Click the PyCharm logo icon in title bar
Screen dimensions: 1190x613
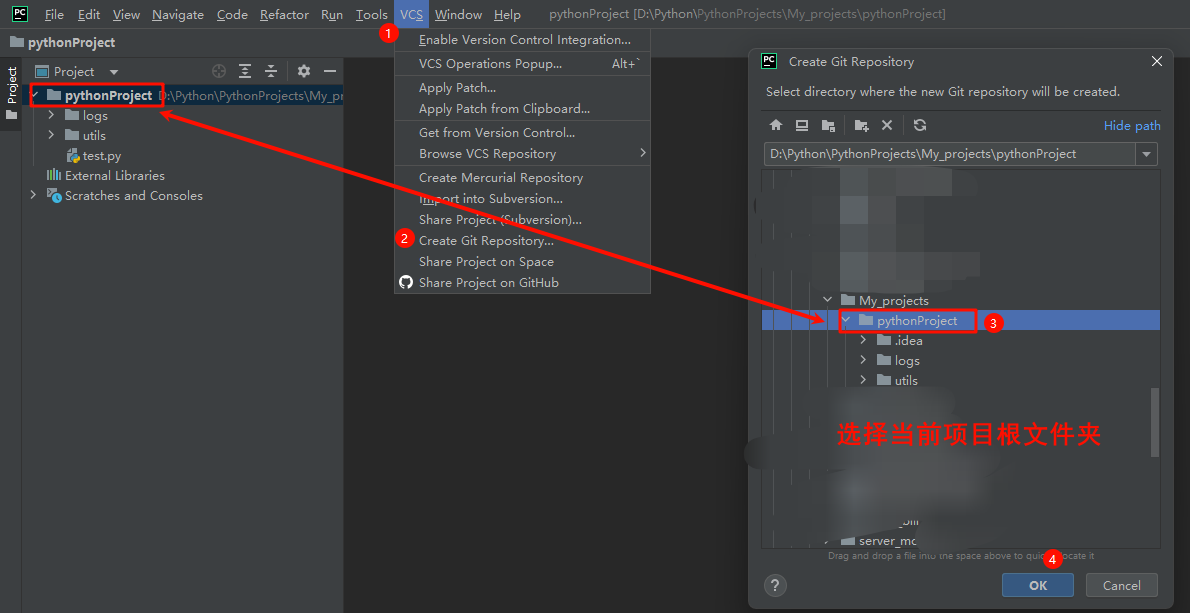tap(20, 14)
